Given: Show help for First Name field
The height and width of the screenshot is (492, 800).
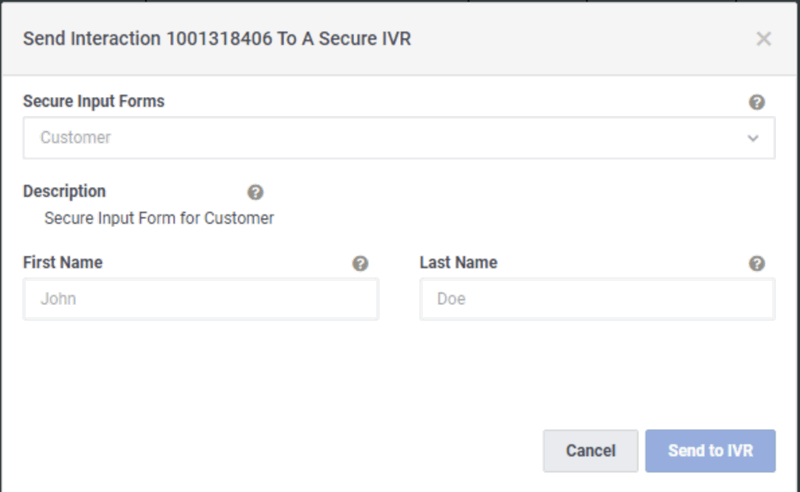Looking at the screenshot, I should tap(361, 264).
